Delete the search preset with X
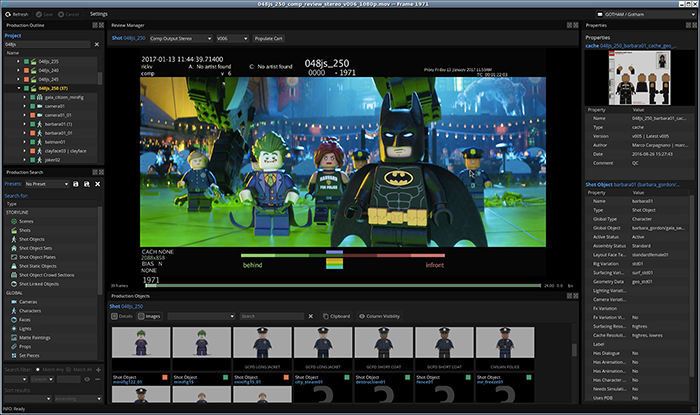700x415 pixels. pos(97,184)
